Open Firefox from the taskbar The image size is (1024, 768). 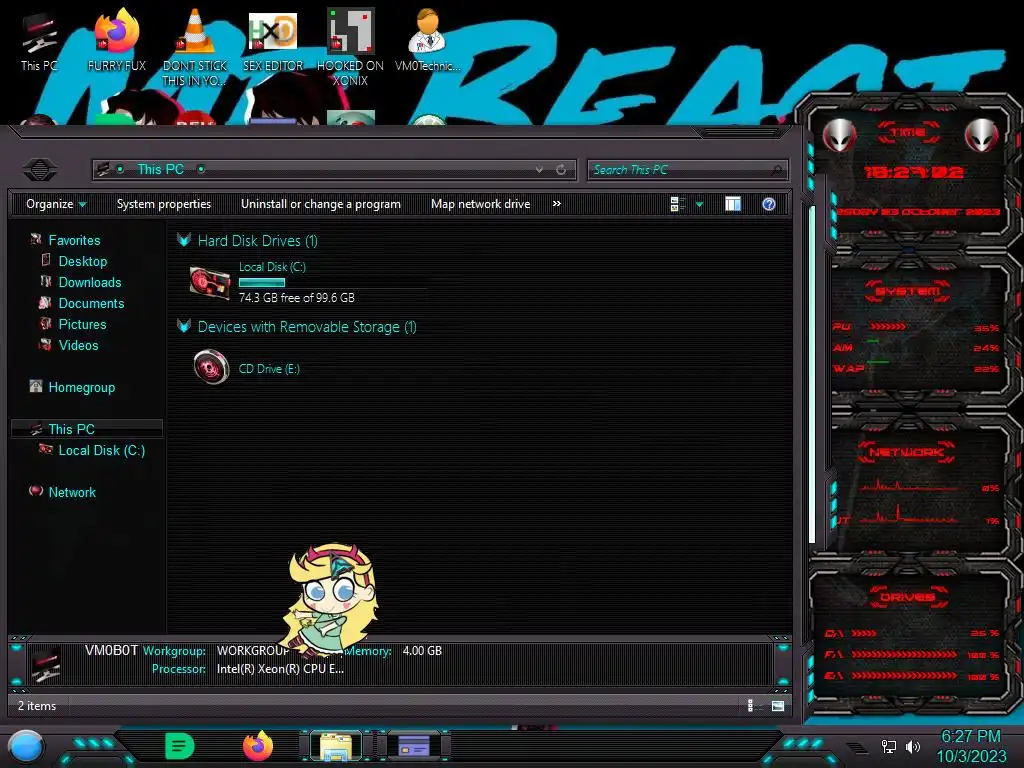click(258, 746)
